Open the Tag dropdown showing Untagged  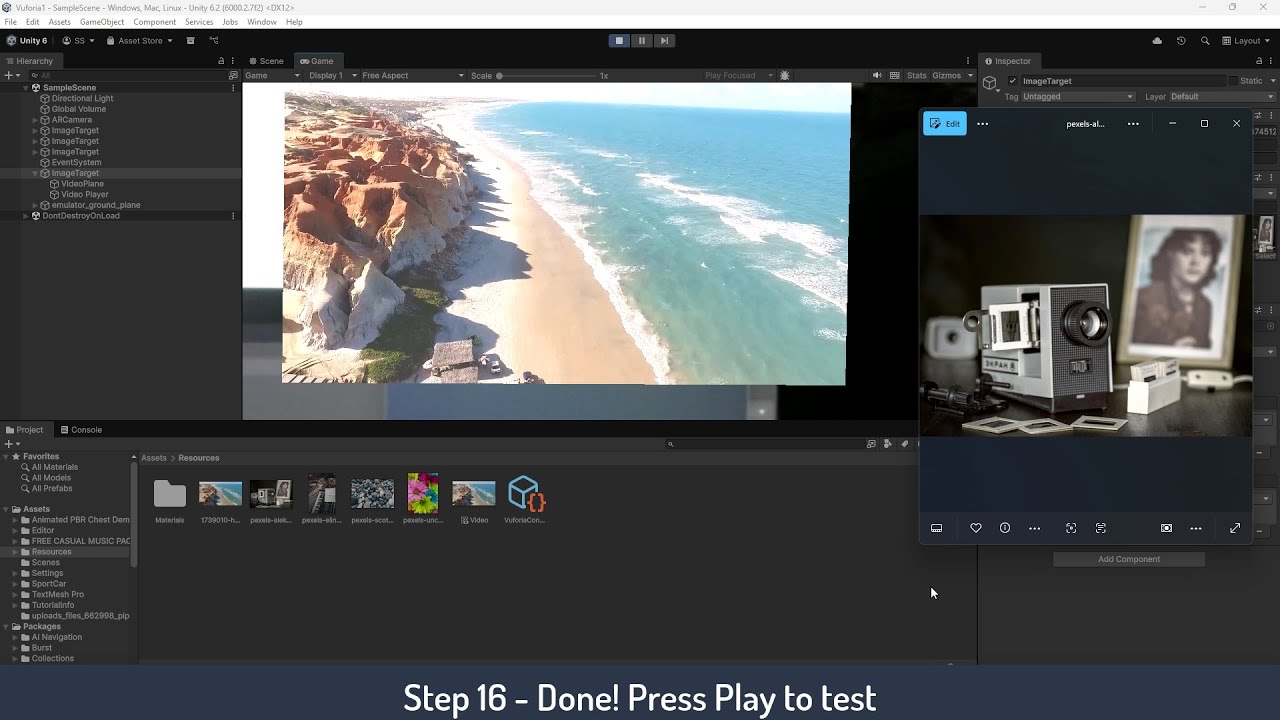pyautogui.click(x=1078, y=97)
